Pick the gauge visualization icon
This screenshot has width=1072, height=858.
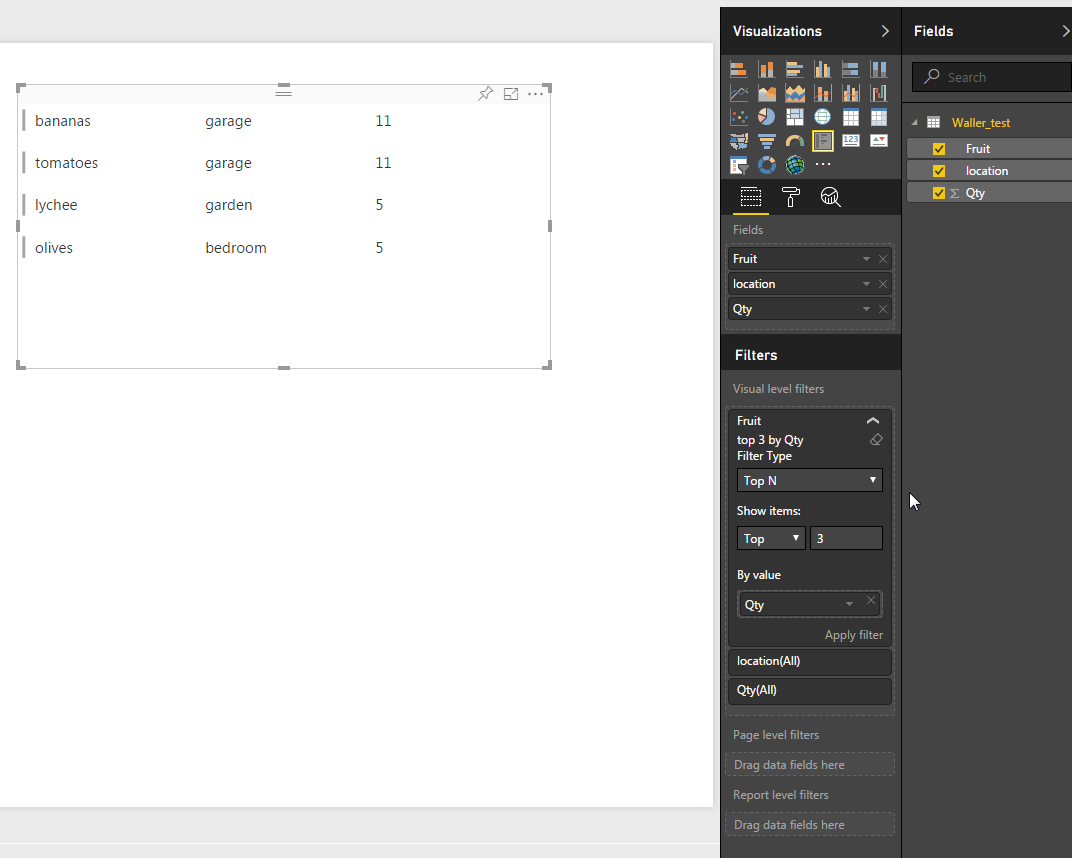coord(795,141)
